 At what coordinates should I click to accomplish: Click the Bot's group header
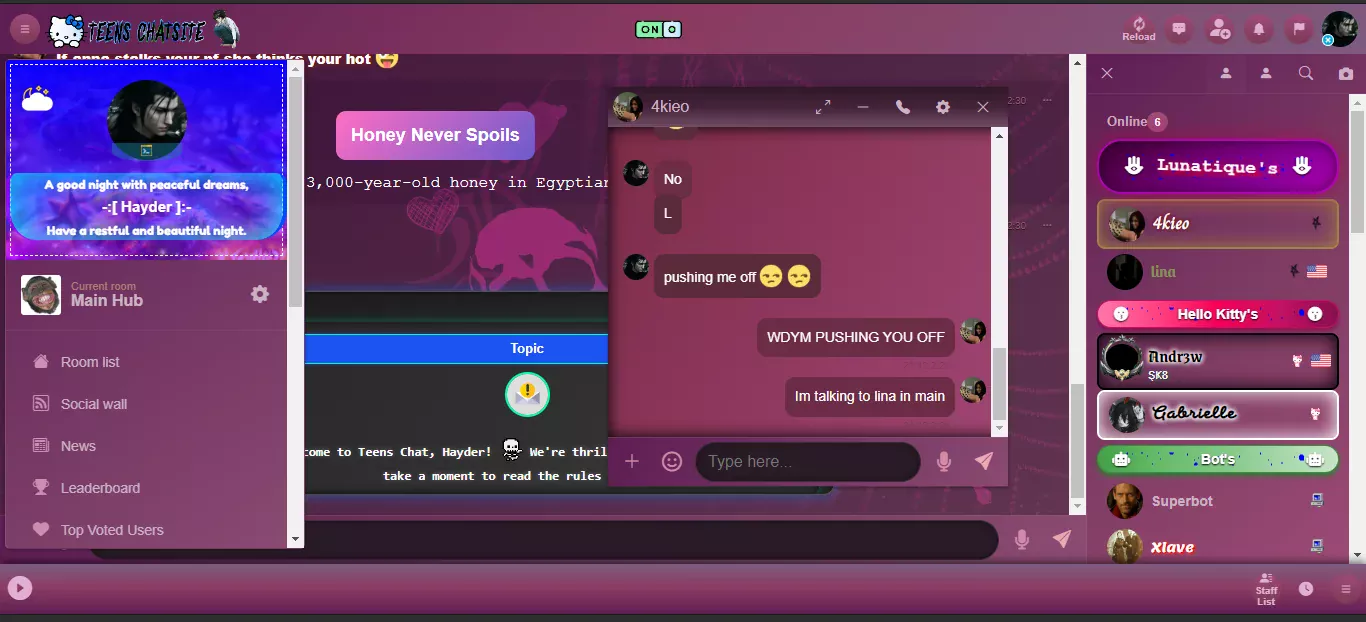[x=1218, y=460]
